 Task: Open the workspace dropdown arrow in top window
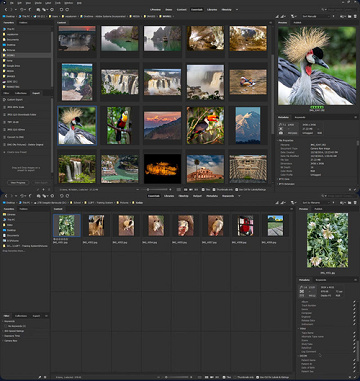[237, 10]
